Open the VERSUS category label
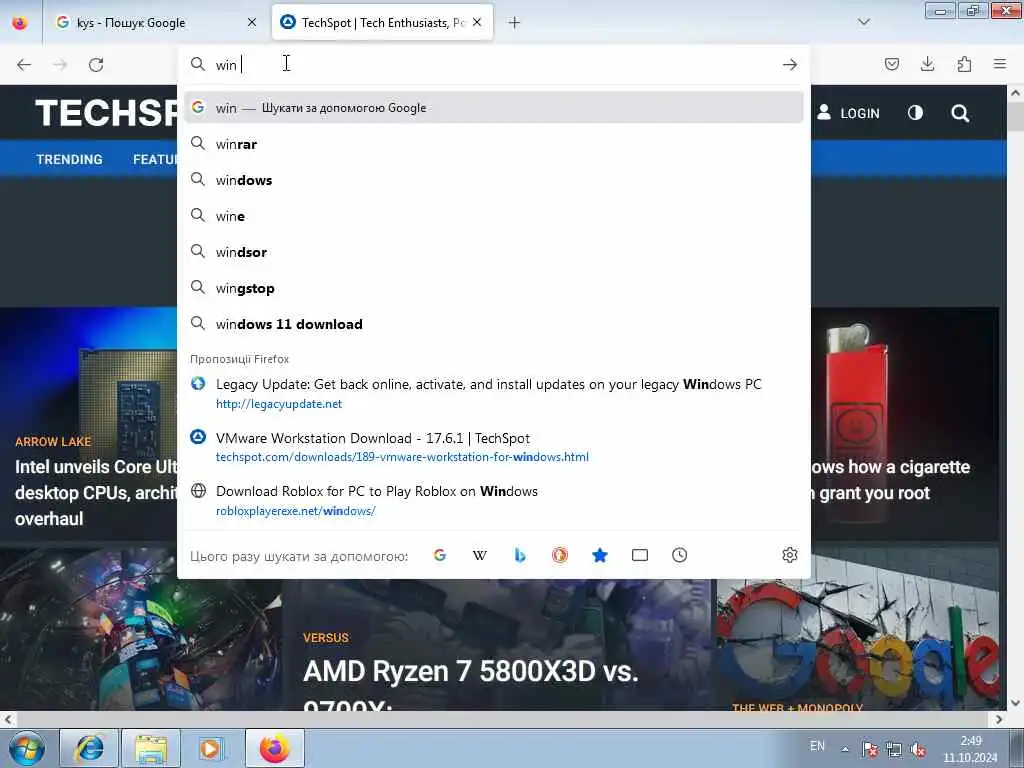1024x768 pixels. pyautogui.click(x=326, y=637)
